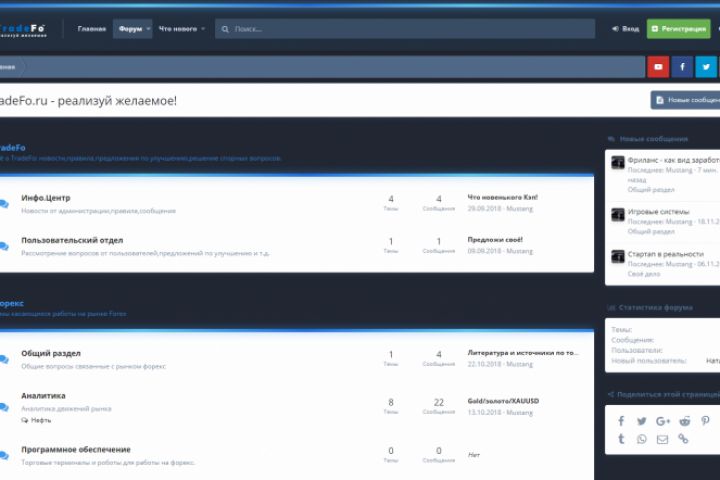Expand the Что нового dropdown arrow

point(203,29)
